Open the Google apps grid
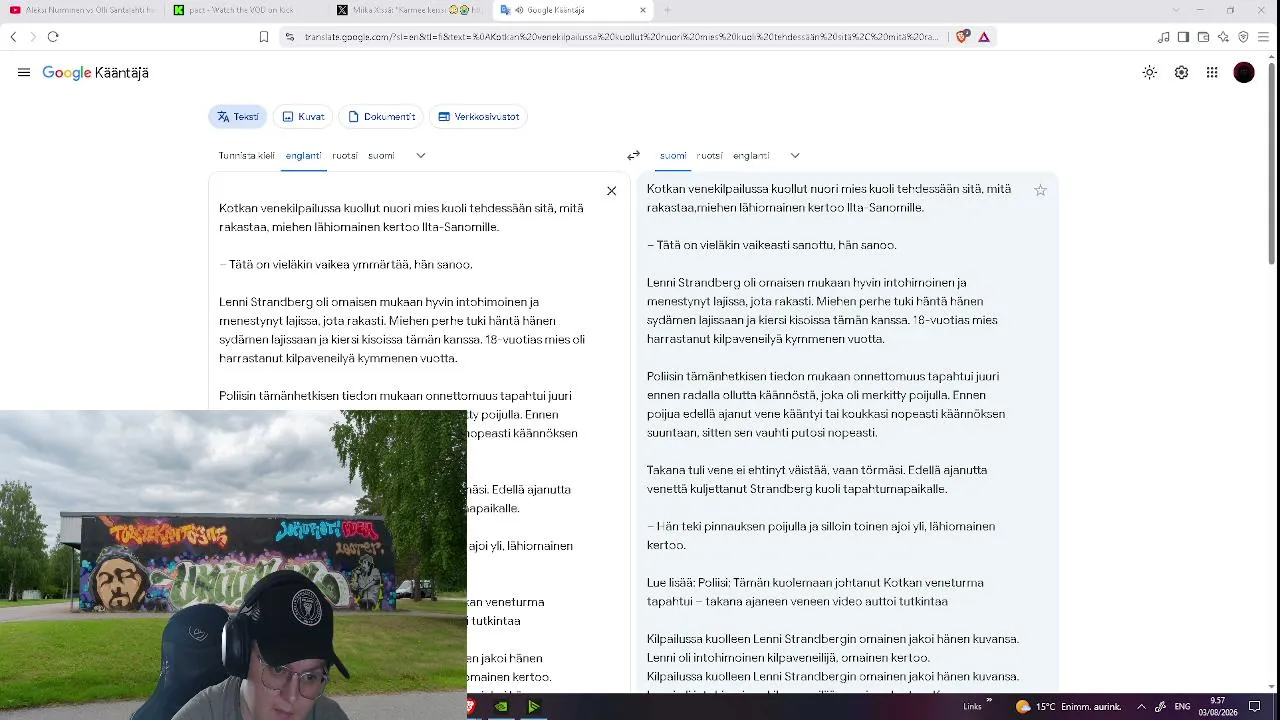1280x720 pixels. point(1212,73)
